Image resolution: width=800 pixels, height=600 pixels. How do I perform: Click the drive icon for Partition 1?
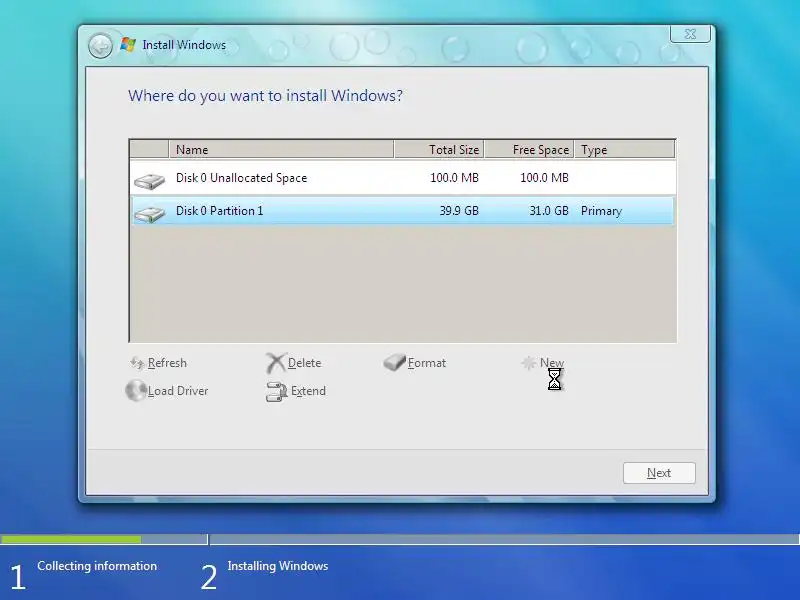point(149,214)
